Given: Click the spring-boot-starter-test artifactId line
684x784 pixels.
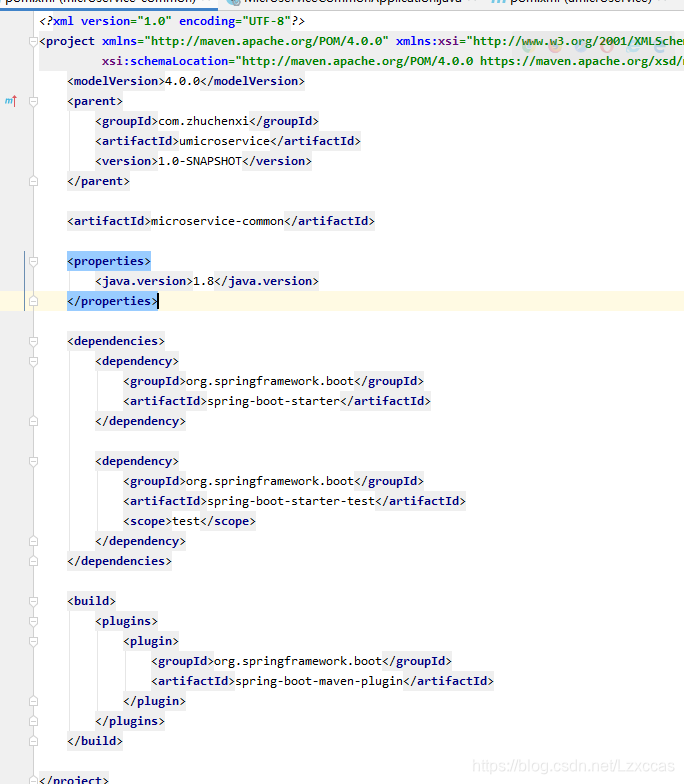Looking at the screenshot, I should pyautogui.click(x=294, y=501).
